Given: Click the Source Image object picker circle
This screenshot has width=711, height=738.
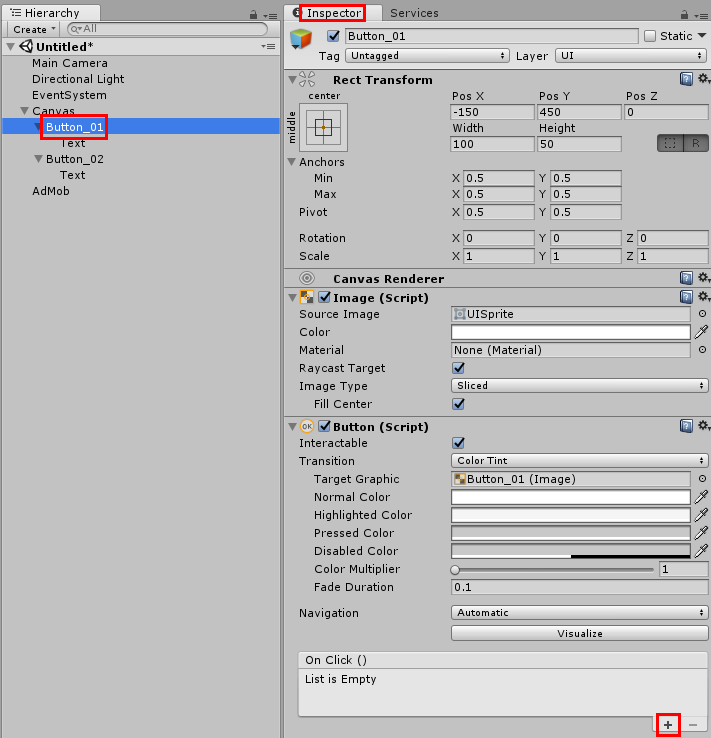Looking at the screenshot, I should tap(702, 313).
